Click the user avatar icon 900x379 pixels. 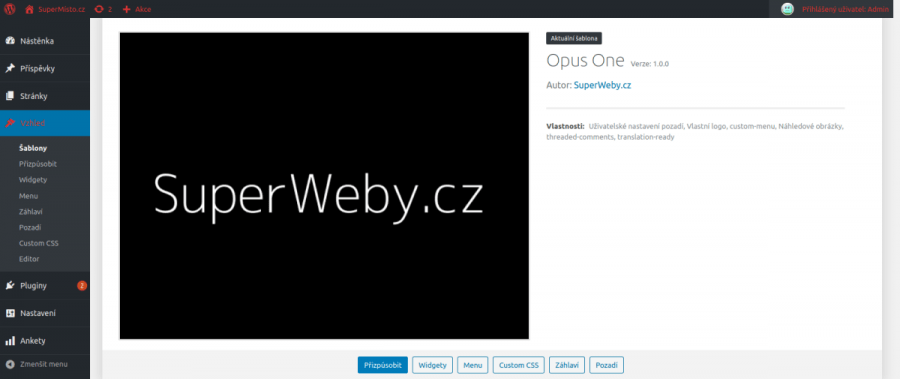pyautogui.click(x=788, y=9)
